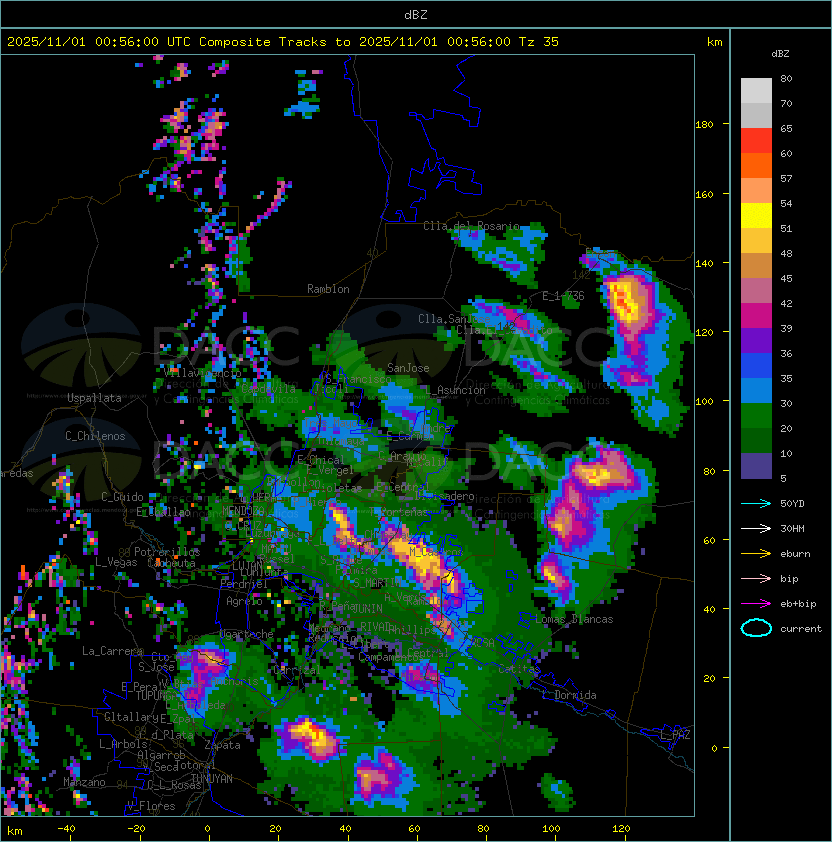
Task: Click the 'C_Guido' map label
Action: click(122, 497)
